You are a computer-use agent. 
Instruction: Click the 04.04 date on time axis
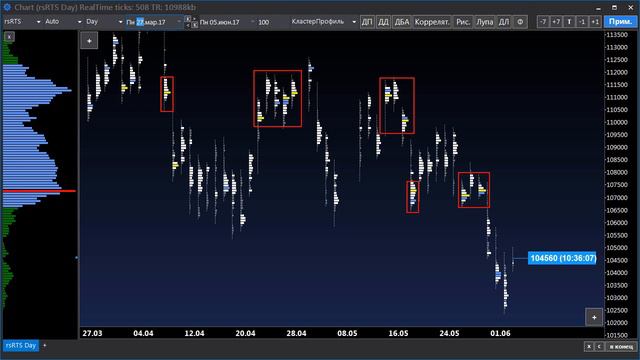[143, 333]
